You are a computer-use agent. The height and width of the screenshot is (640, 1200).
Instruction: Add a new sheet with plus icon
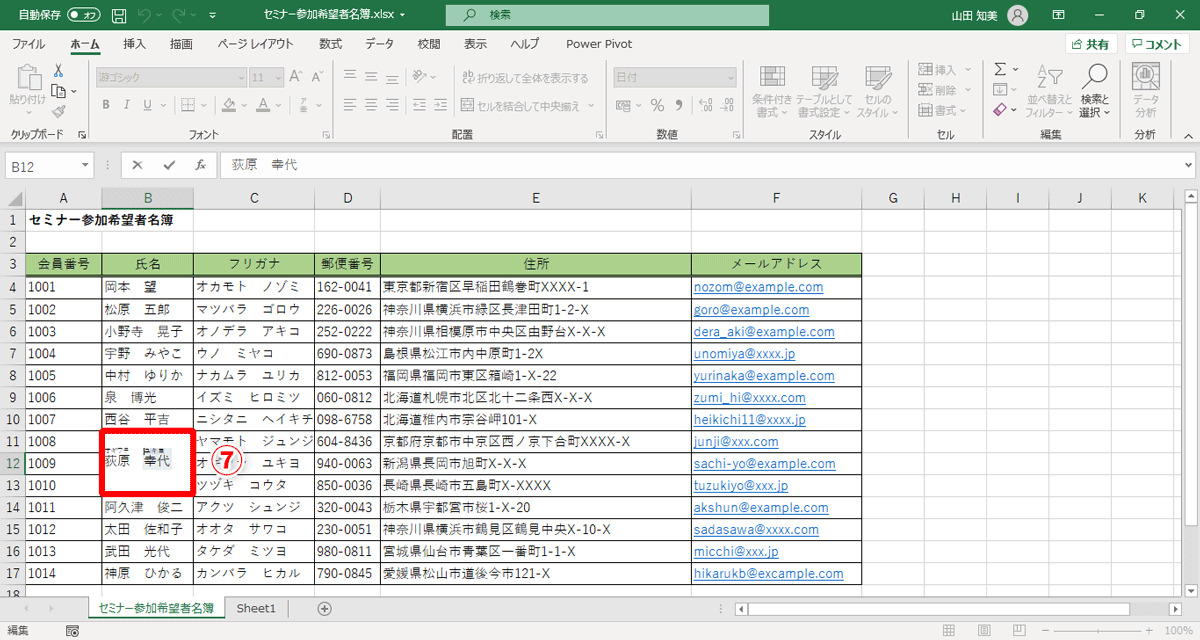click(x=324, y=608)
